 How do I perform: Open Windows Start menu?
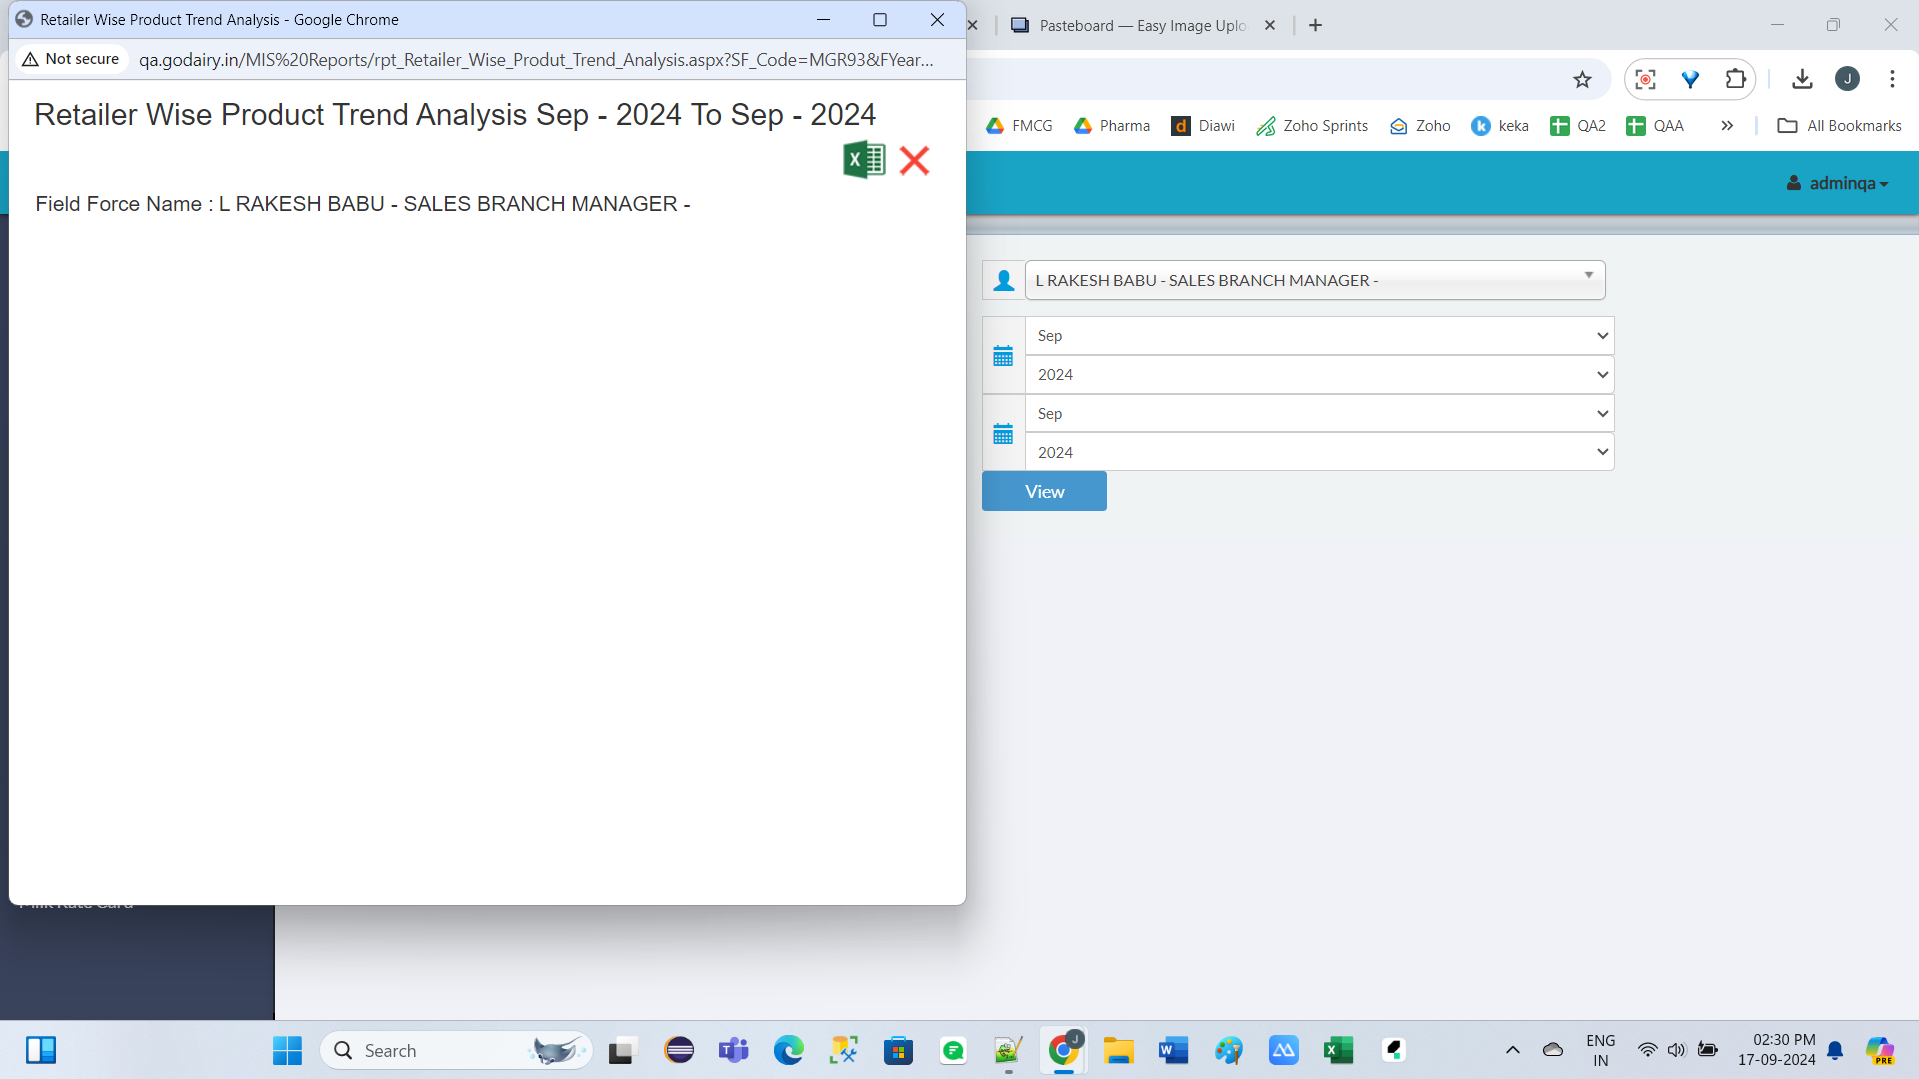pos(287,1051)
